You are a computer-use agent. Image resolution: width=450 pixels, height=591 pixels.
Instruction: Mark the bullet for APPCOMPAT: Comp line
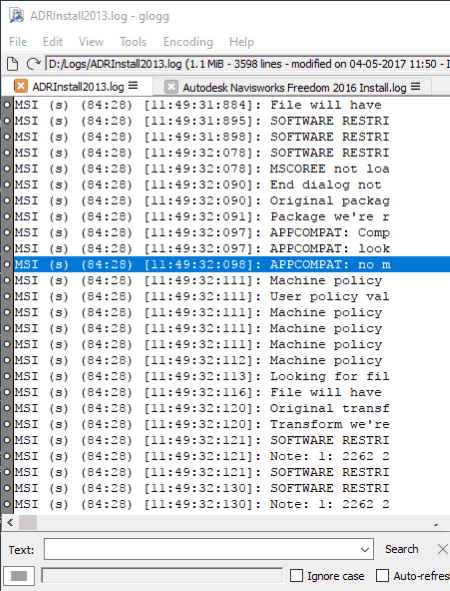[7, 233]
